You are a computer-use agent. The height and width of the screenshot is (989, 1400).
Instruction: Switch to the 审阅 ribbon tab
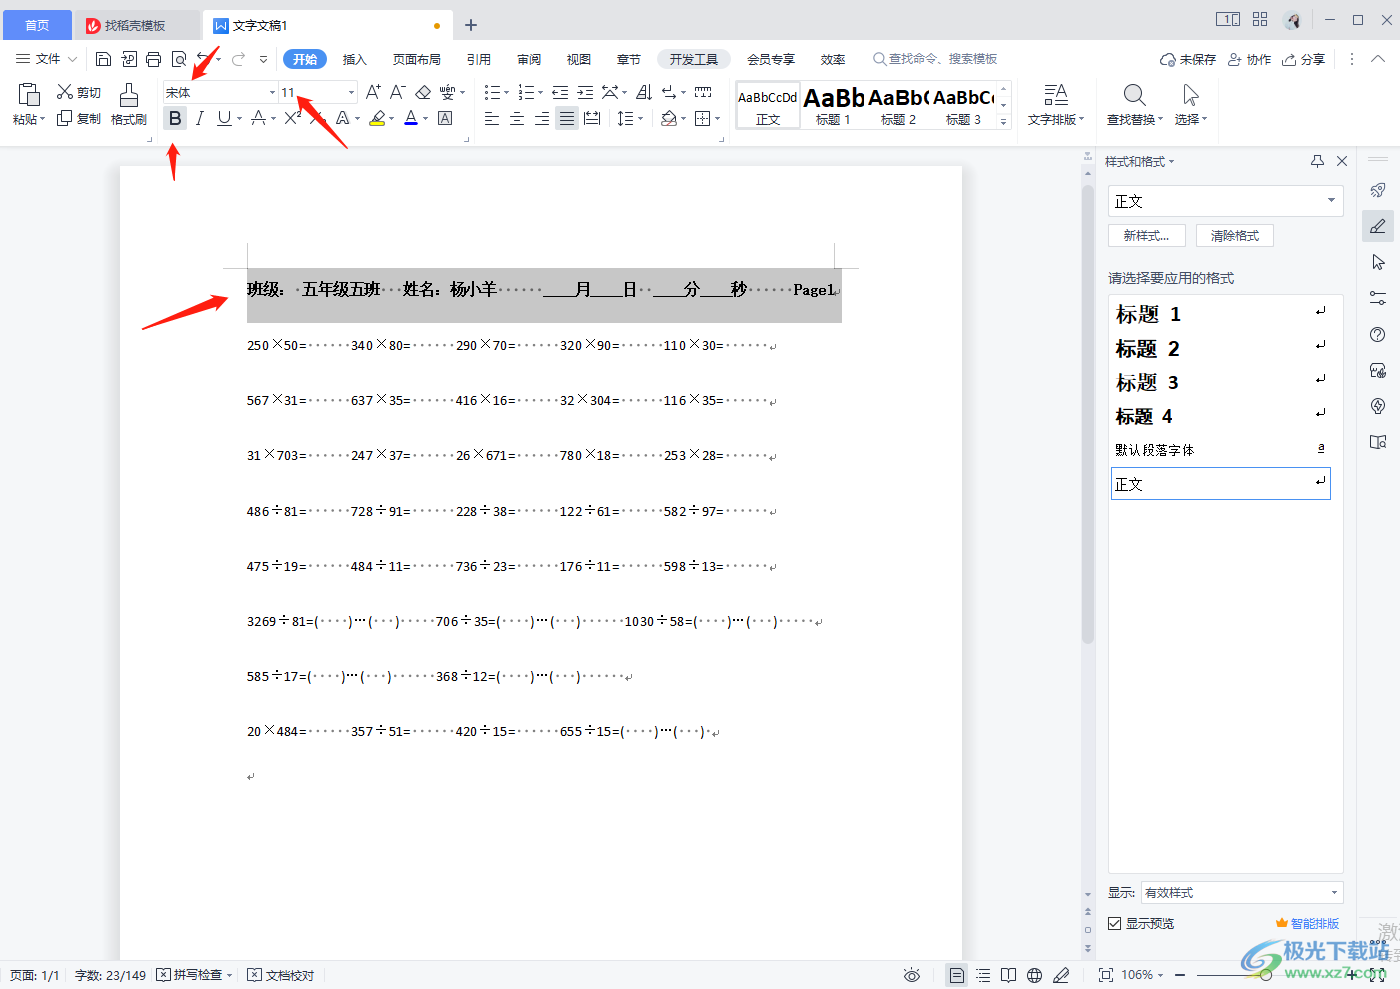(529, 59)
